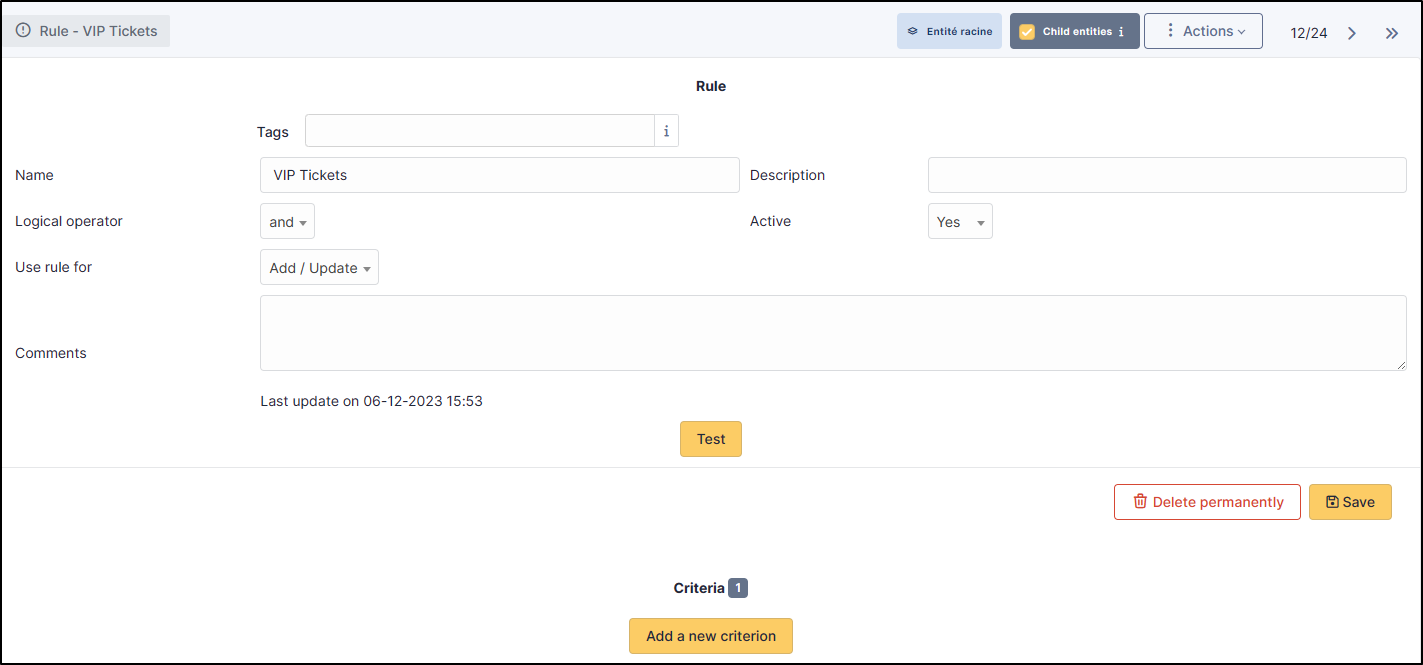This screenshot has height=665, width=1423.
Task: Open the Actions menu
Action: (1203, 31)
